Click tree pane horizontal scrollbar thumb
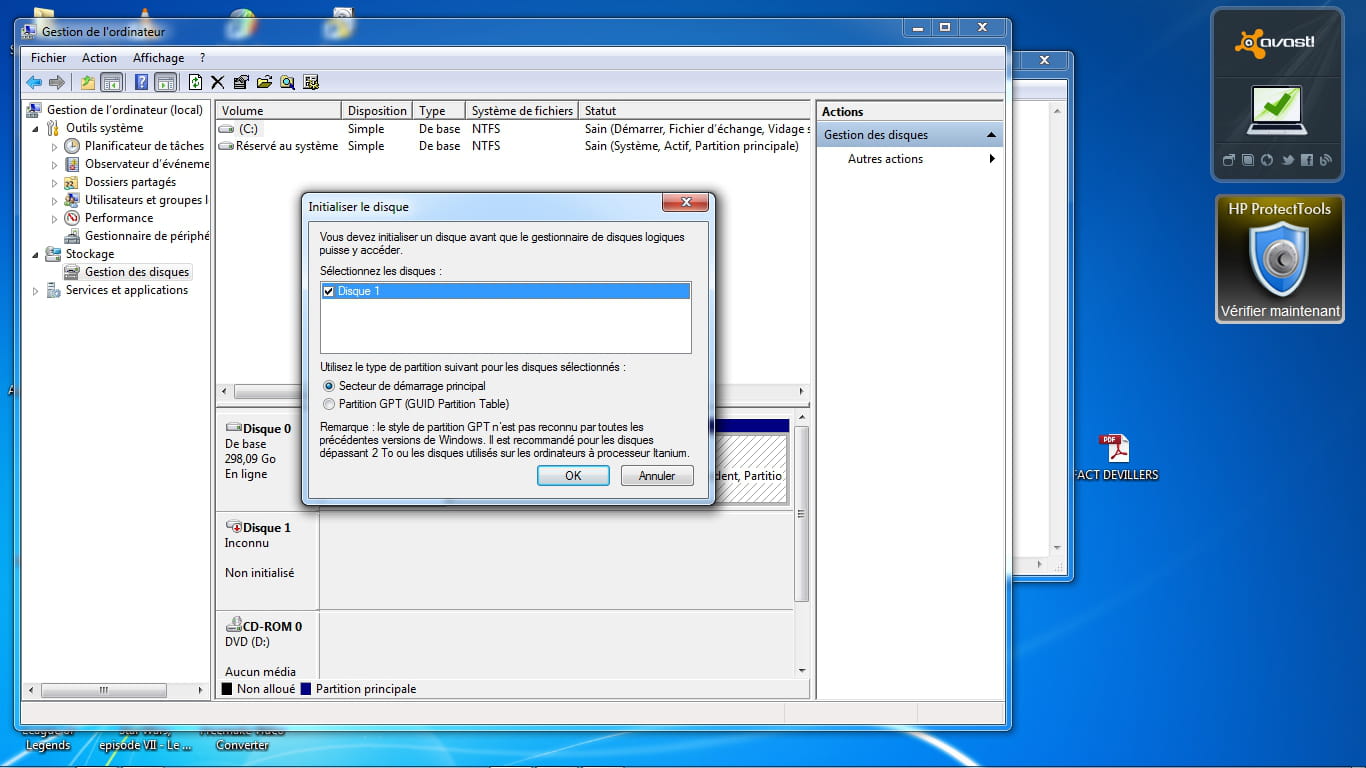 (104, 690)
